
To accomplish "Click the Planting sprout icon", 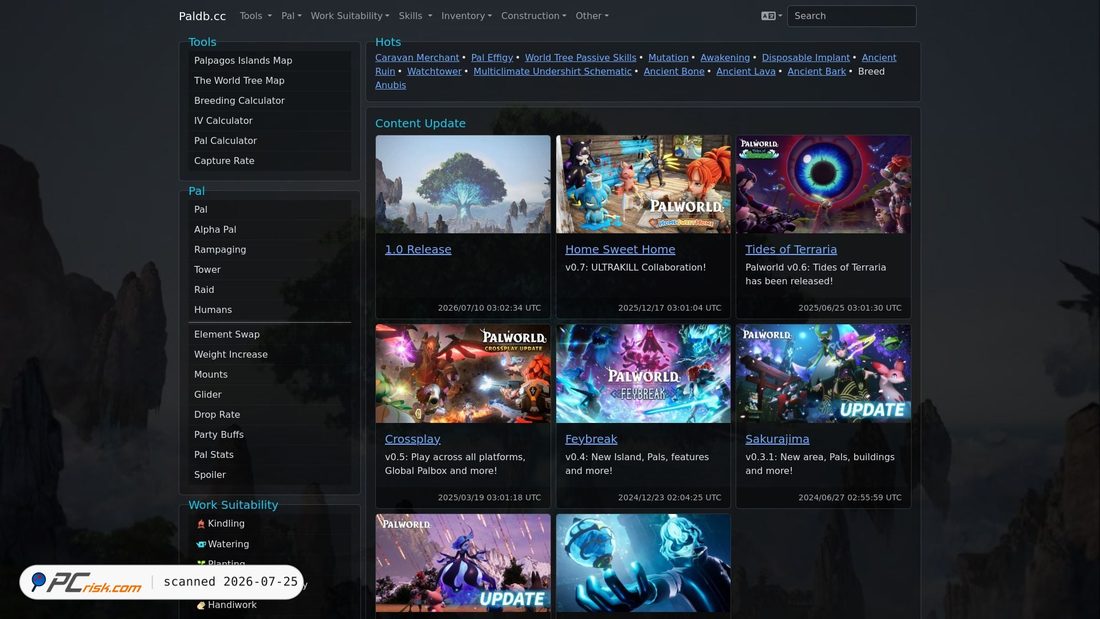I will point(201,563).
